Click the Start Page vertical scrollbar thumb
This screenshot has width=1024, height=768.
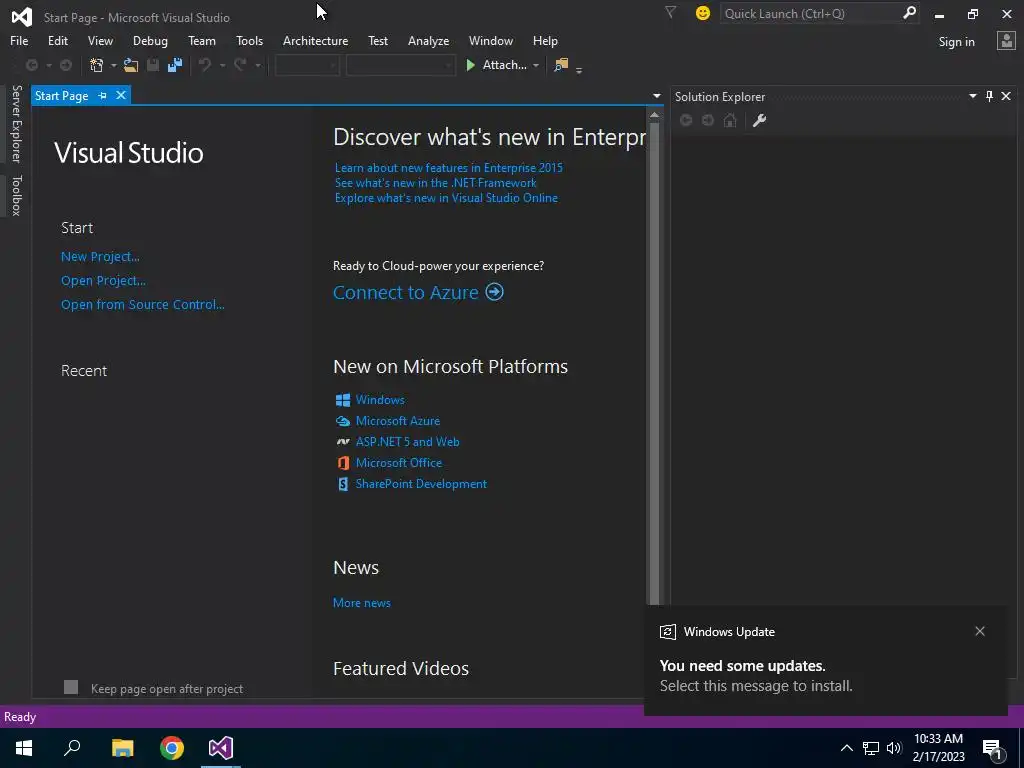pyautogui.click(x=654, y=364)
